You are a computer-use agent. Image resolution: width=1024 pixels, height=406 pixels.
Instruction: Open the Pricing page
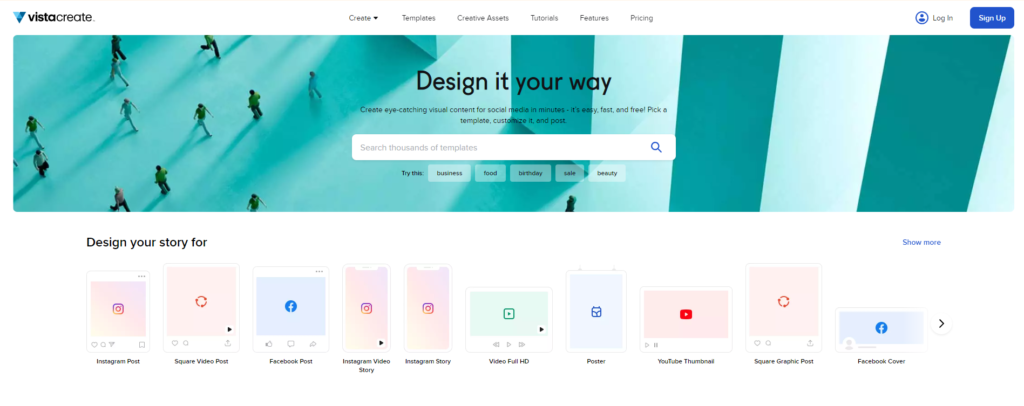pyautogui.click(x=641, y=18)
